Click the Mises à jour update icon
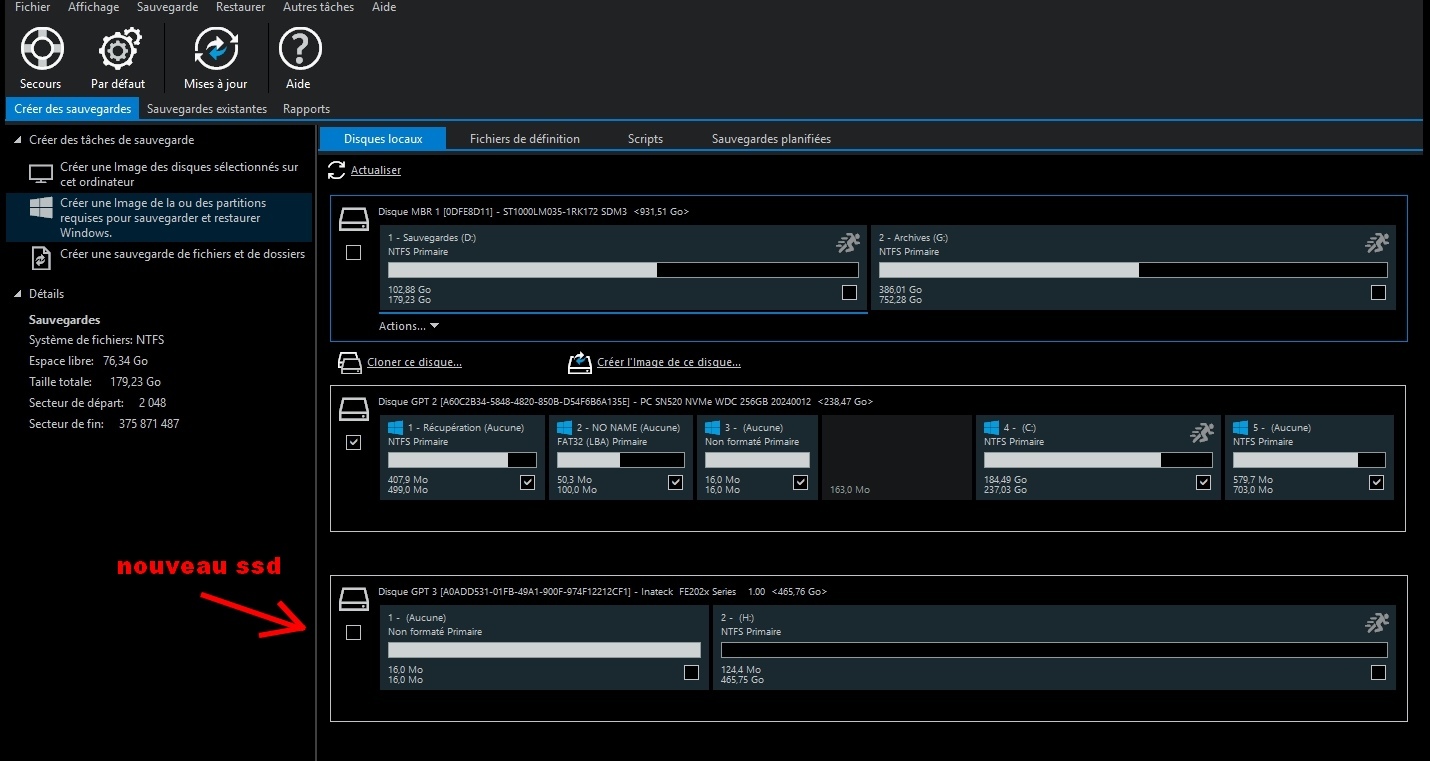Viewport: 1430px width, 761px height. pyautogui.click(x=215, y=49)
